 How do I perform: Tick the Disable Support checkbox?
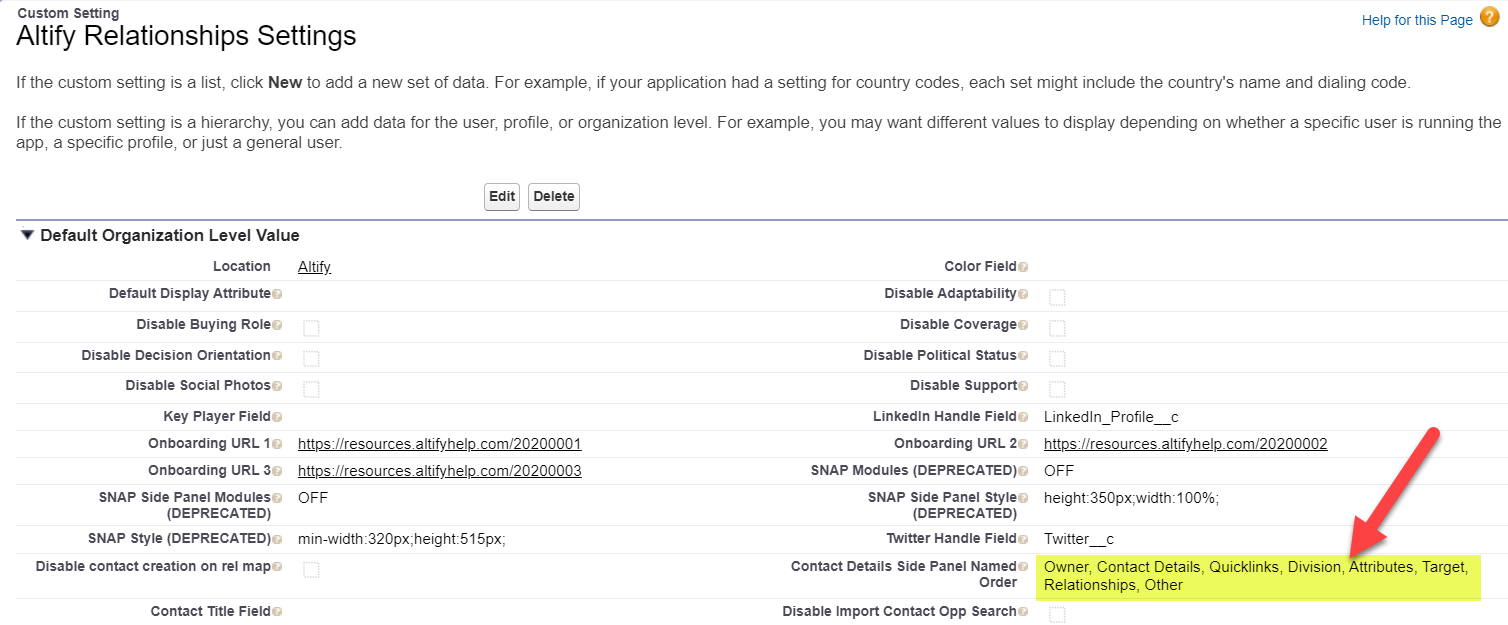[1057, 389]
